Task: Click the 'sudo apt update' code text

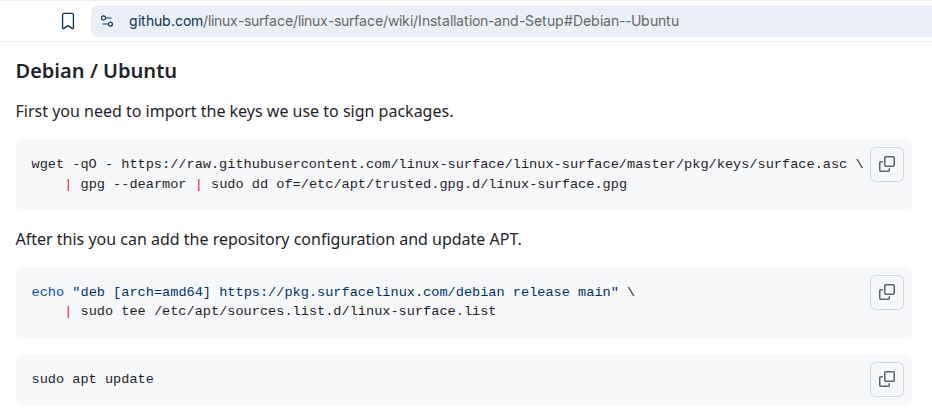Action: 92,379
